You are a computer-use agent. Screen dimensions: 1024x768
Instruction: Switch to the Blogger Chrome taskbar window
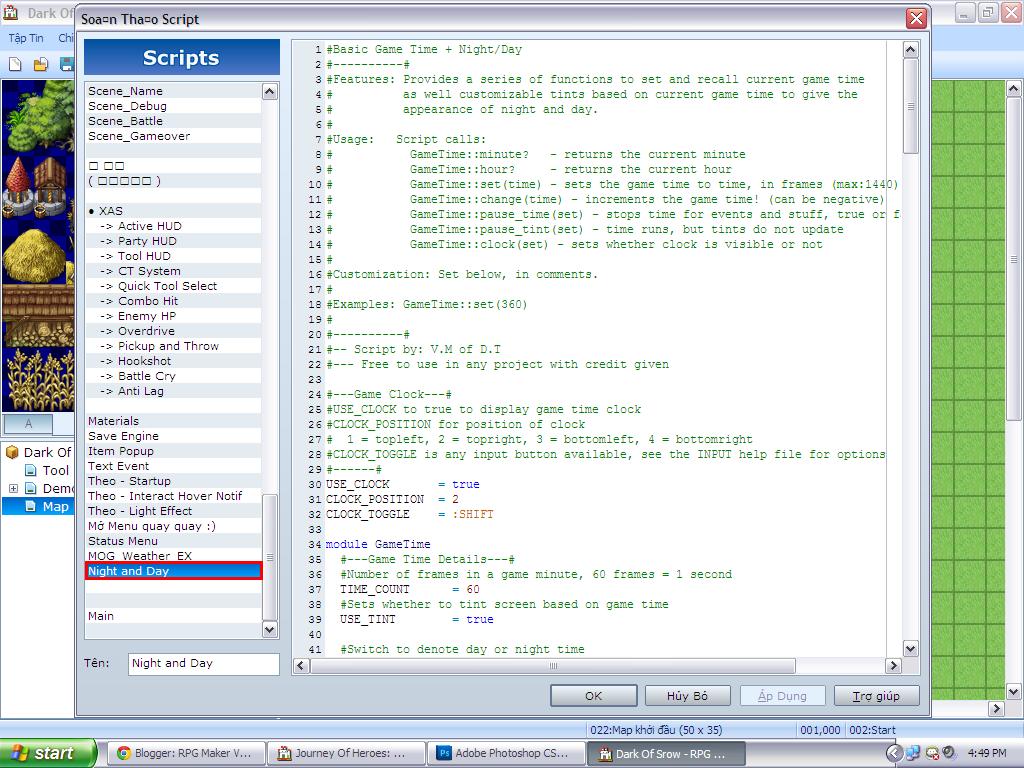(186, 753)
